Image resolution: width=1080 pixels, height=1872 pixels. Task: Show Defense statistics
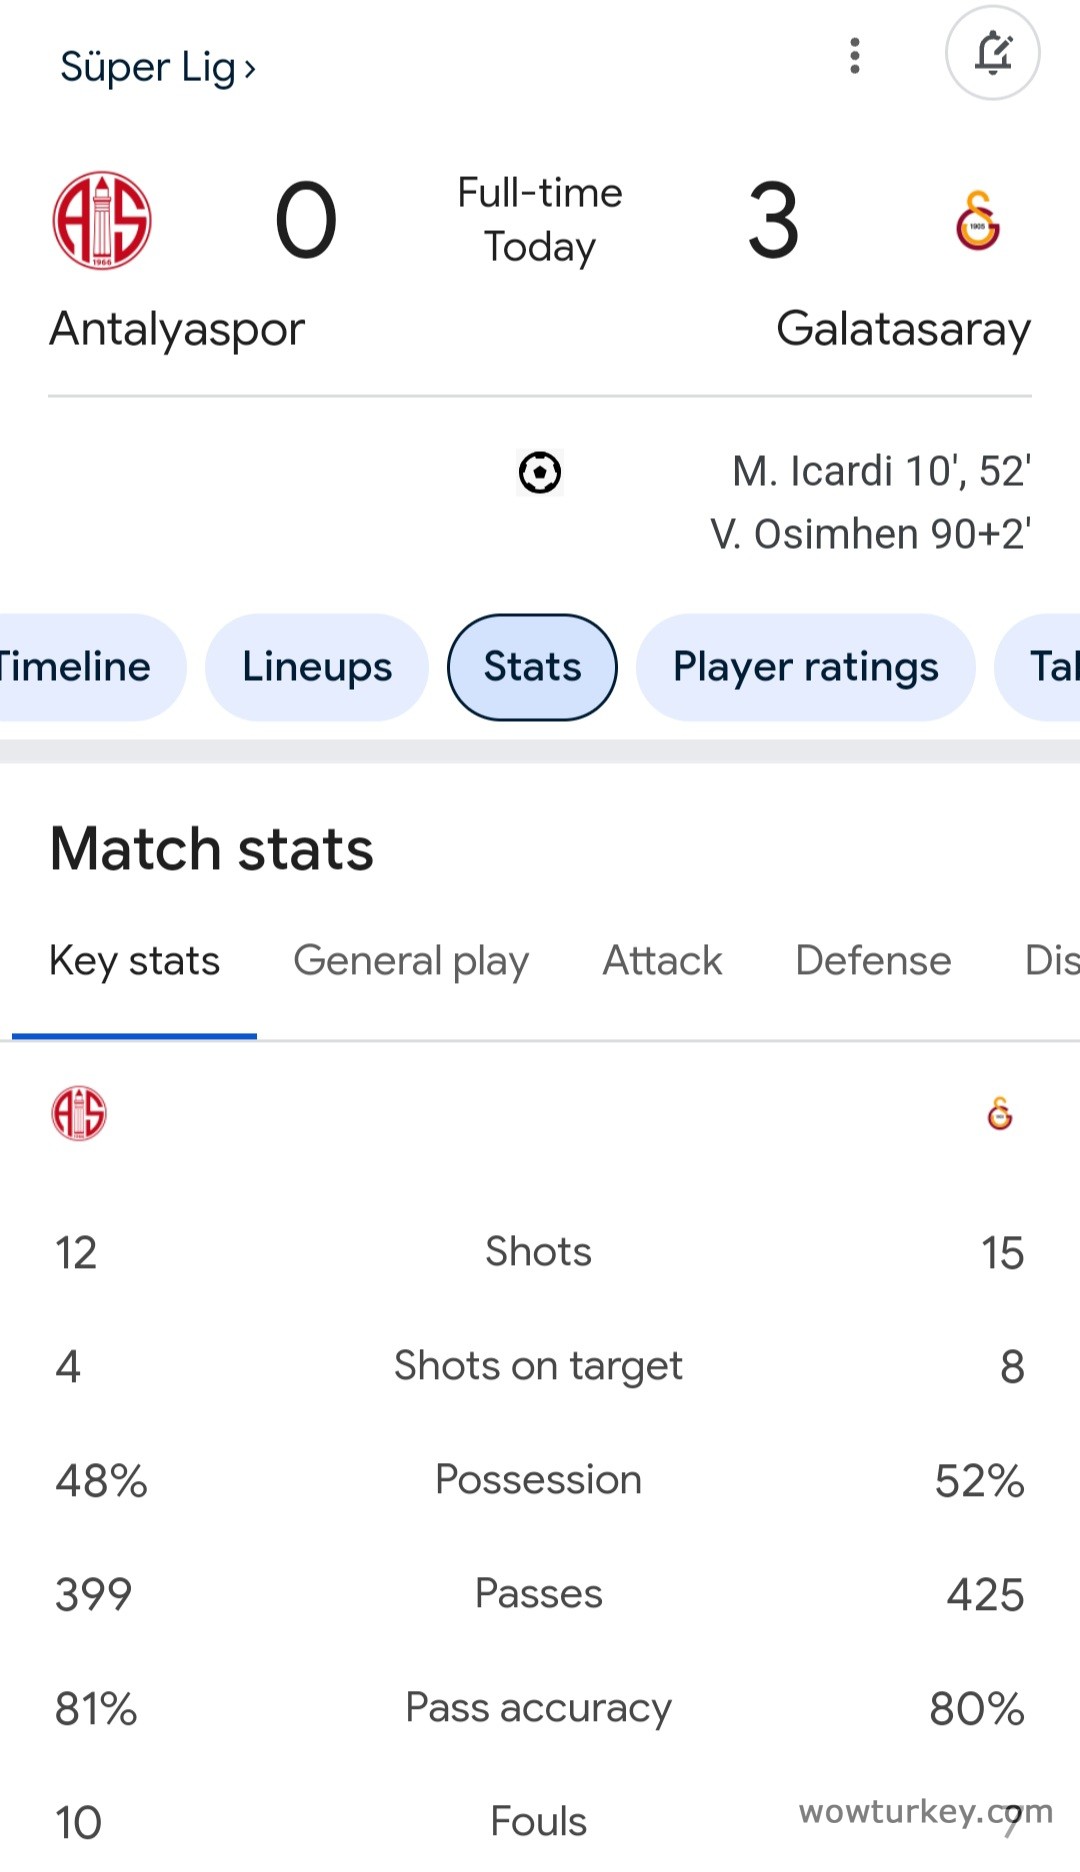873,961
